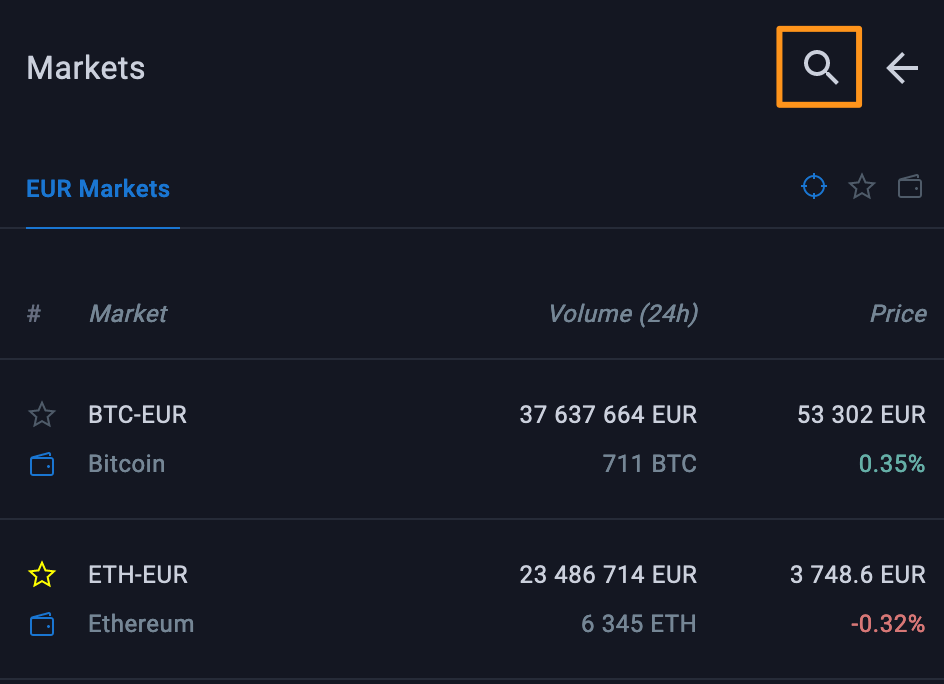Open the markets search magnifier
This screenshot has width=944, height=684.
820,68
